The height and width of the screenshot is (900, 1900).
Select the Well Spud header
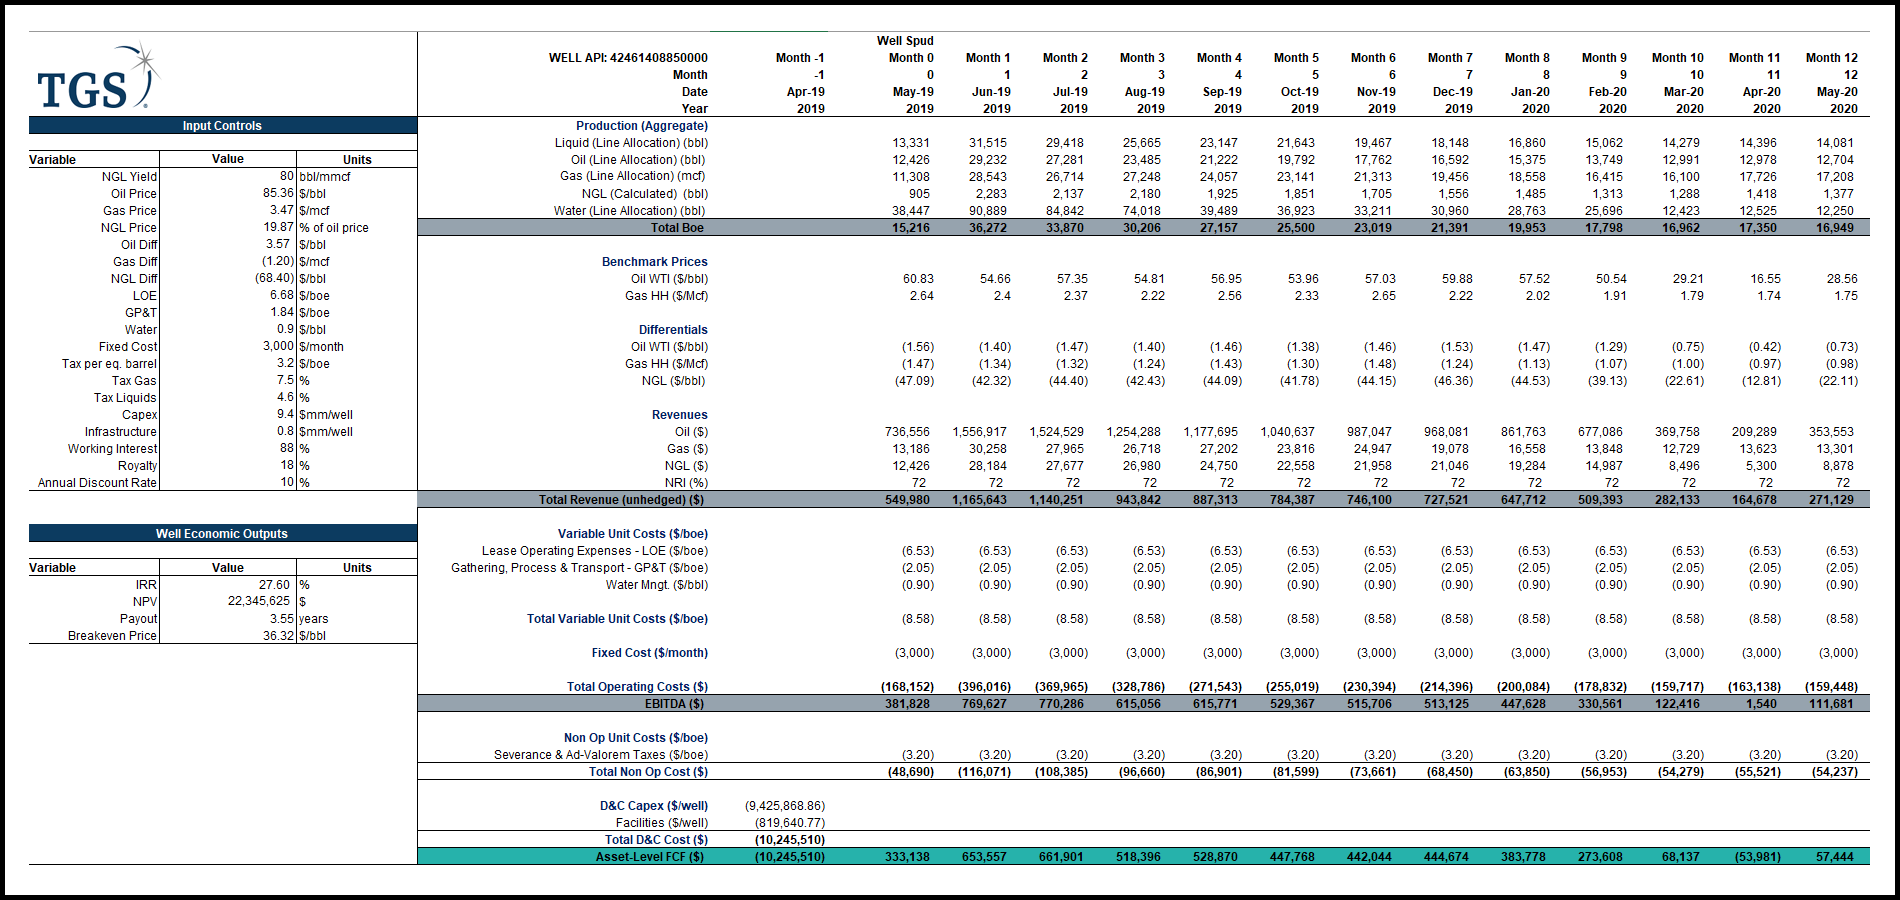click(x=905, y=41)
